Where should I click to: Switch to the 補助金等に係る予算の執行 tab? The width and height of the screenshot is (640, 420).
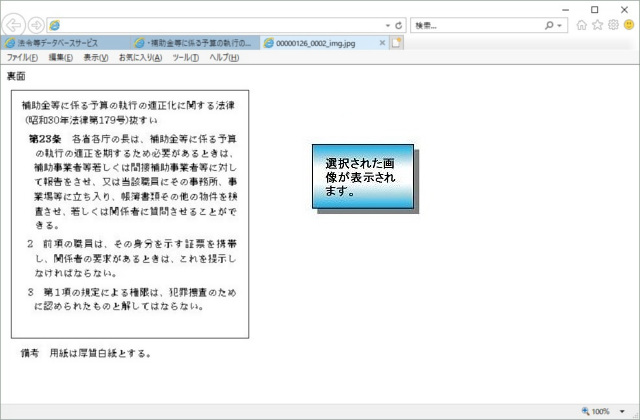194,43
